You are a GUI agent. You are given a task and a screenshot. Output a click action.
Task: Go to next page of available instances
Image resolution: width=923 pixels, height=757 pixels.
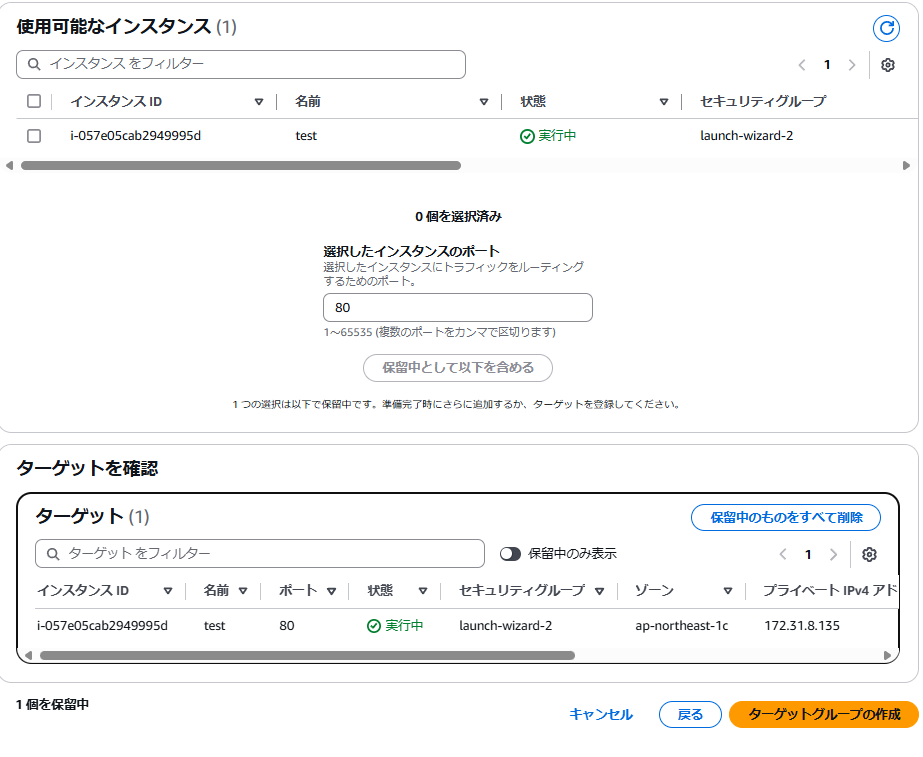(852, 65)
